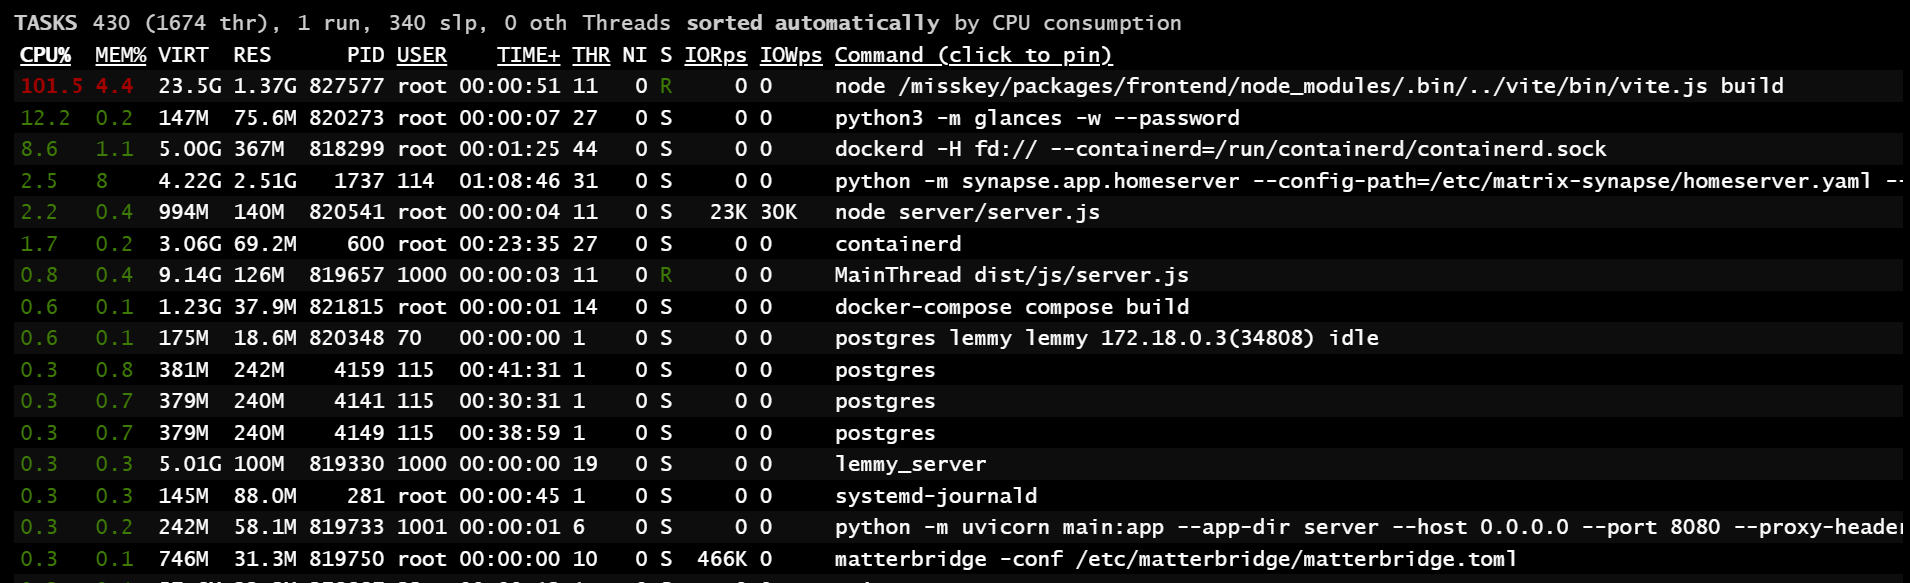Select the matterbridge process row
The image size is (1910, 583).
click(x=1175, y=559)
